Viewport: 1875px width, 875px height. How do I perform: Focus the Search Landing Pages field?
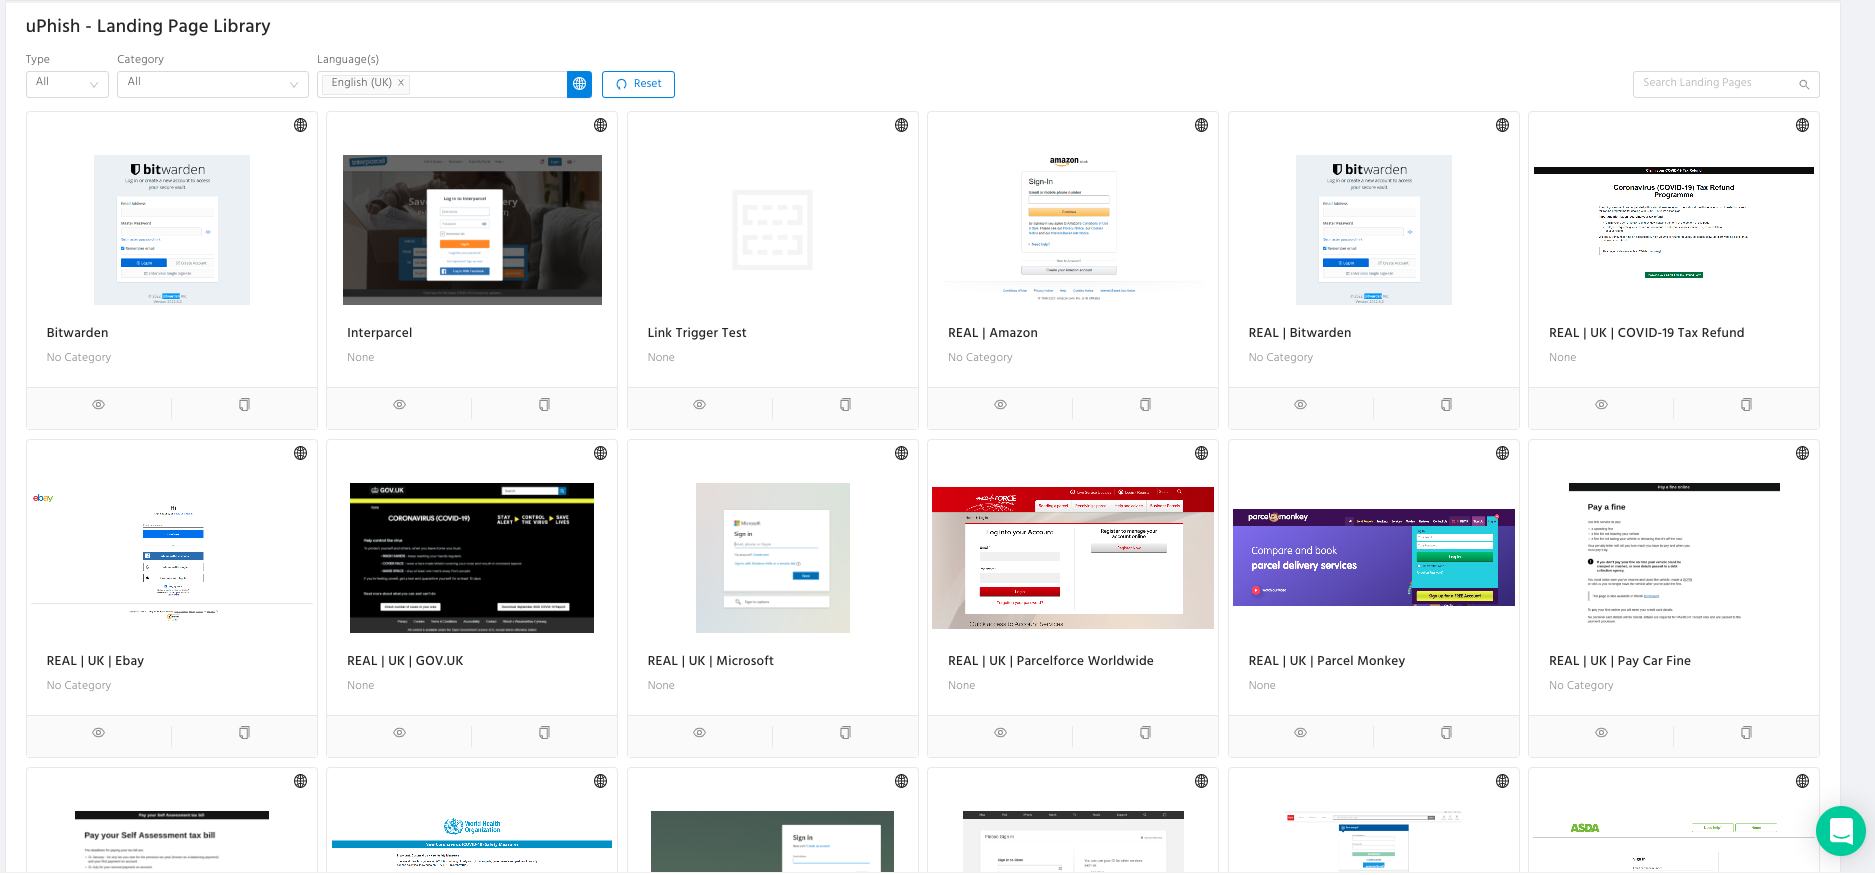(x=1725, y=84)
